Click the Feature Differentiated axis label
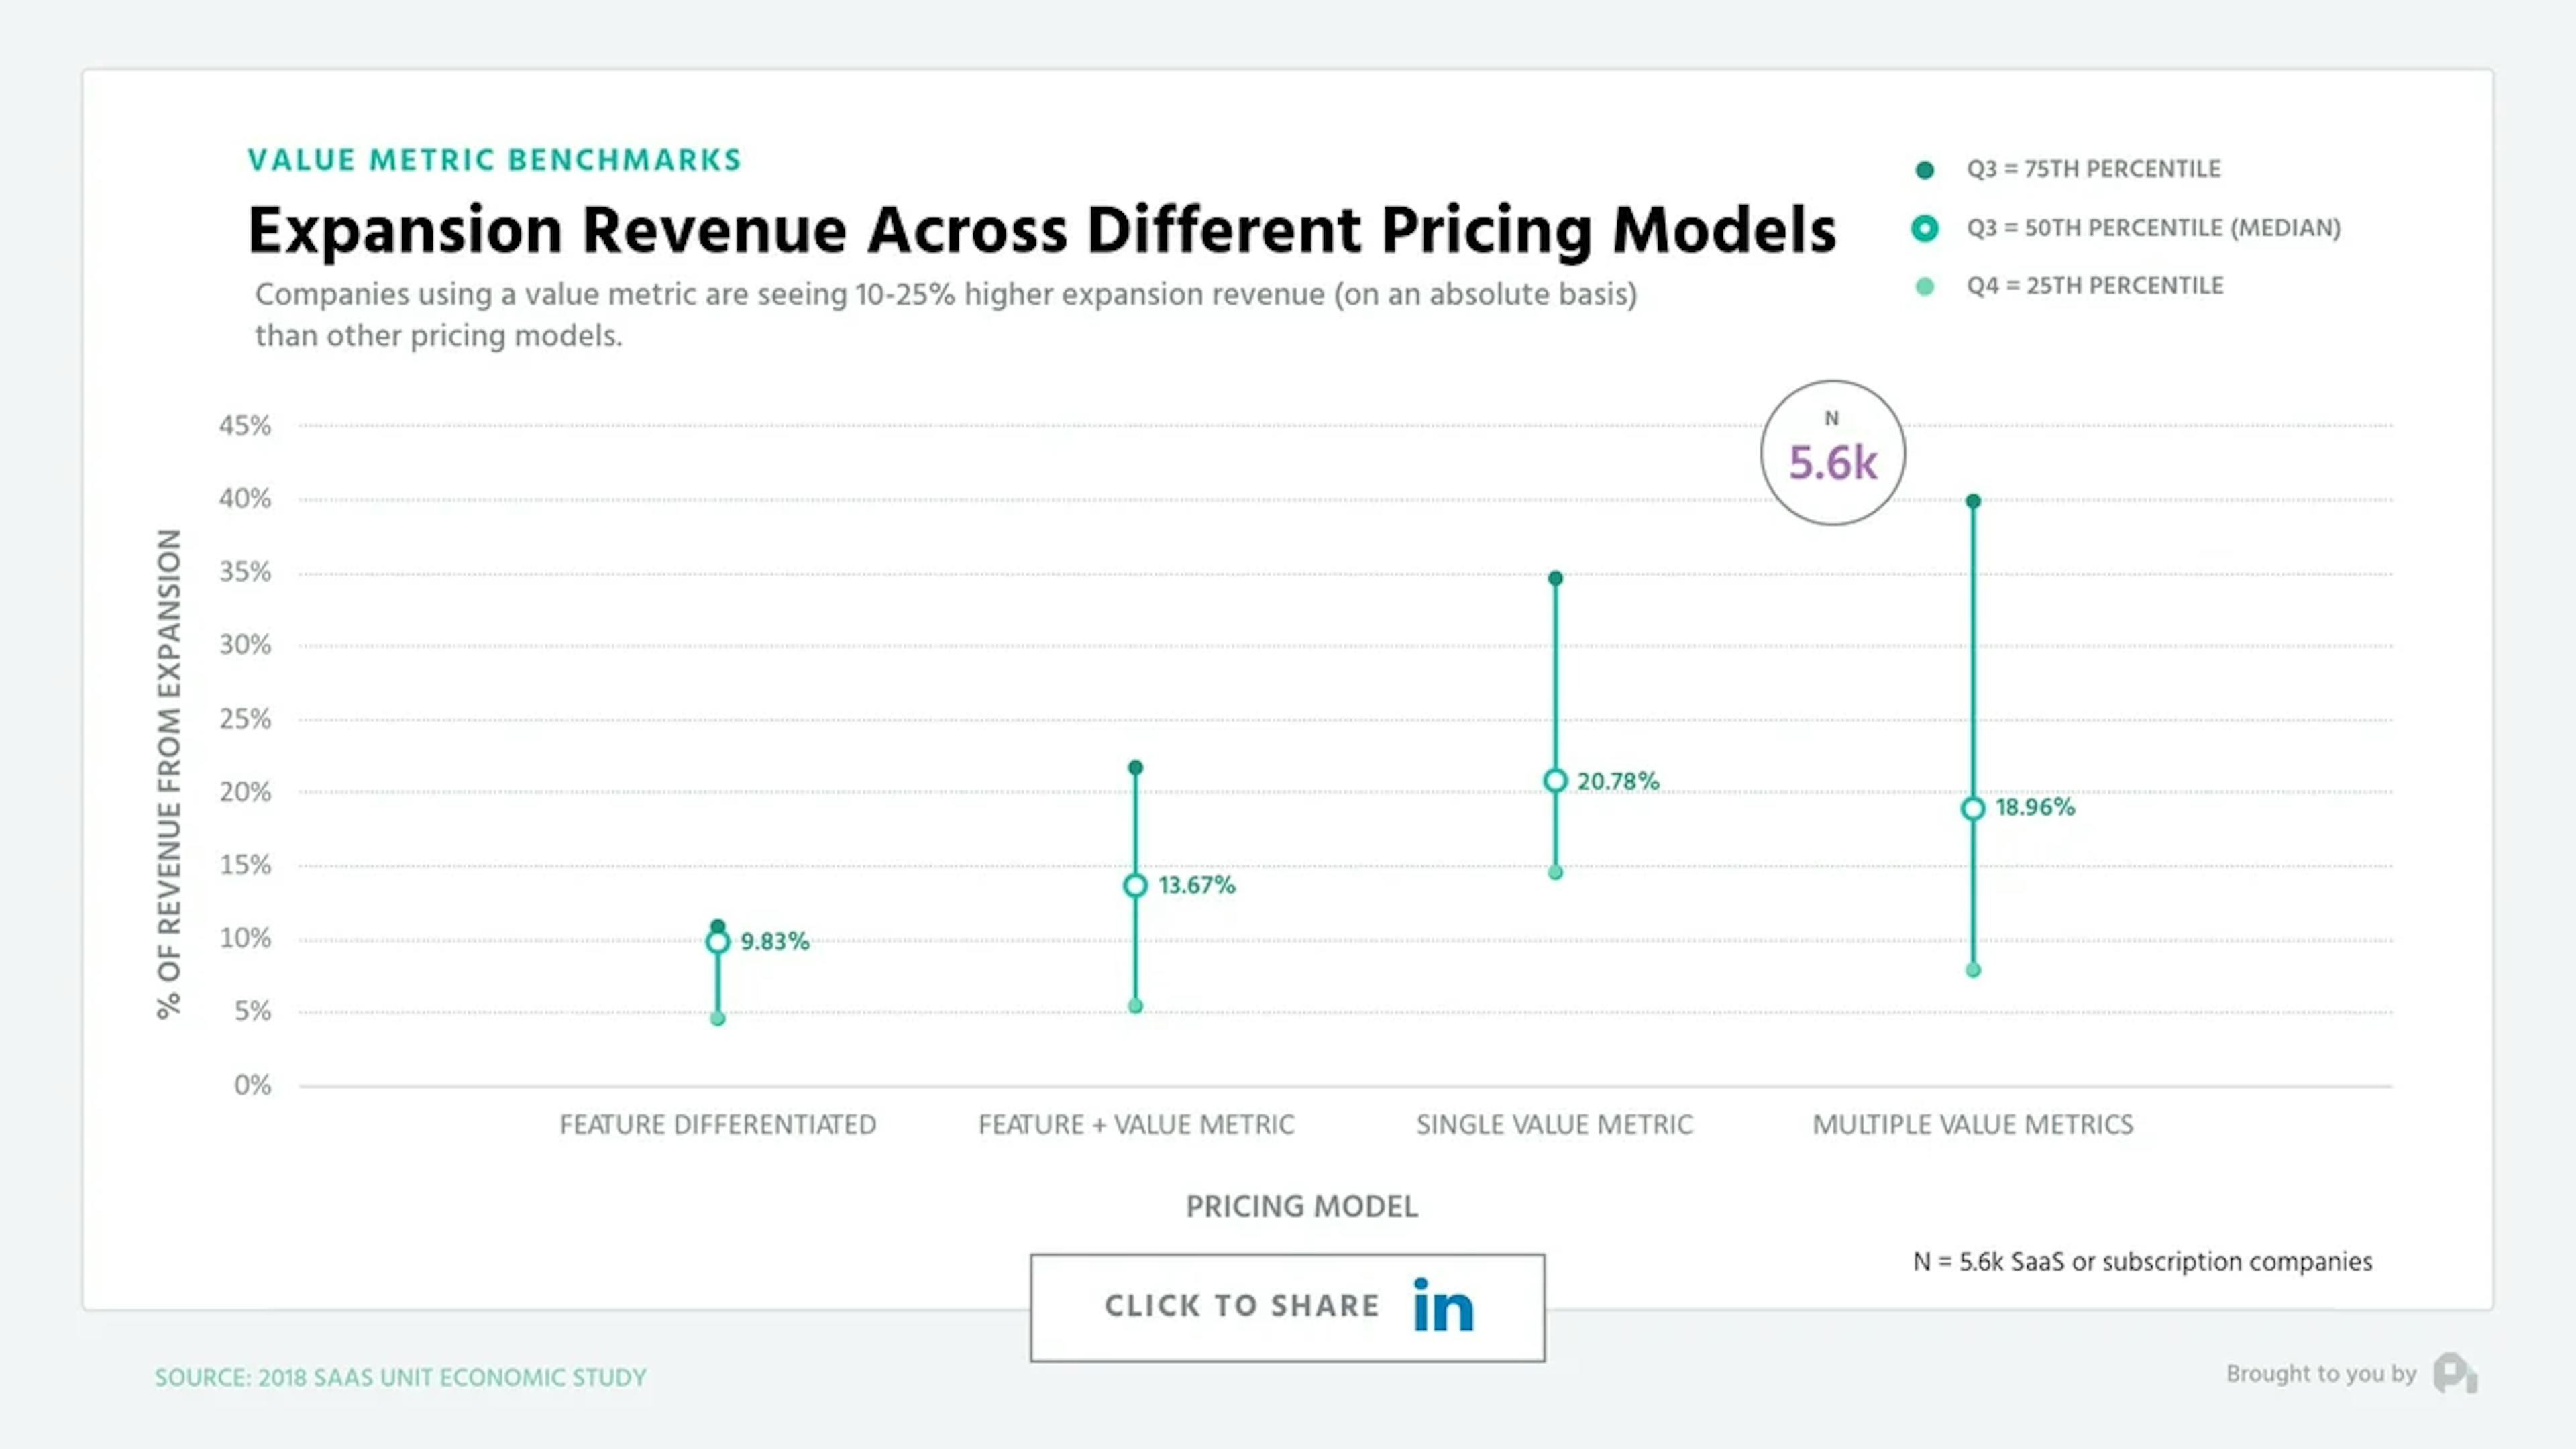The width and height of the screenshot is (2576, 1449). pos(717,1125)
